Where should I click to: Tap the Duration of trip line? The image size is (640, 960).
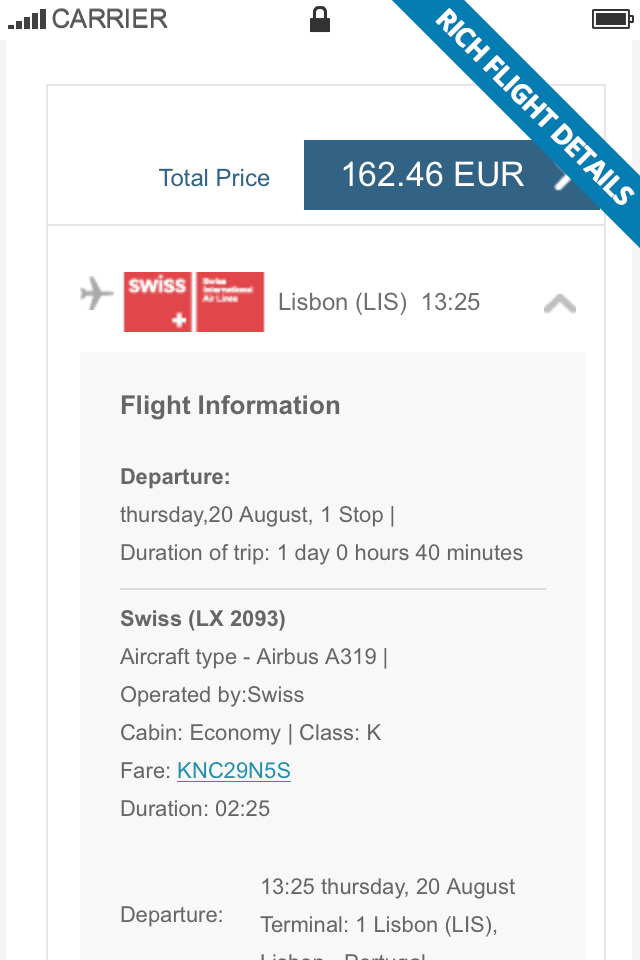[x=321, y=552]
